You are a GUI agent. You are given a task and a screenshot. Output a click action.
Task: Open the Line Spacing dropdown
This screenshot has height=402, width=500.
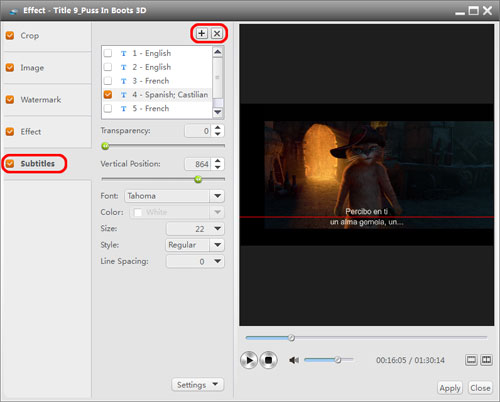[195, 262]
